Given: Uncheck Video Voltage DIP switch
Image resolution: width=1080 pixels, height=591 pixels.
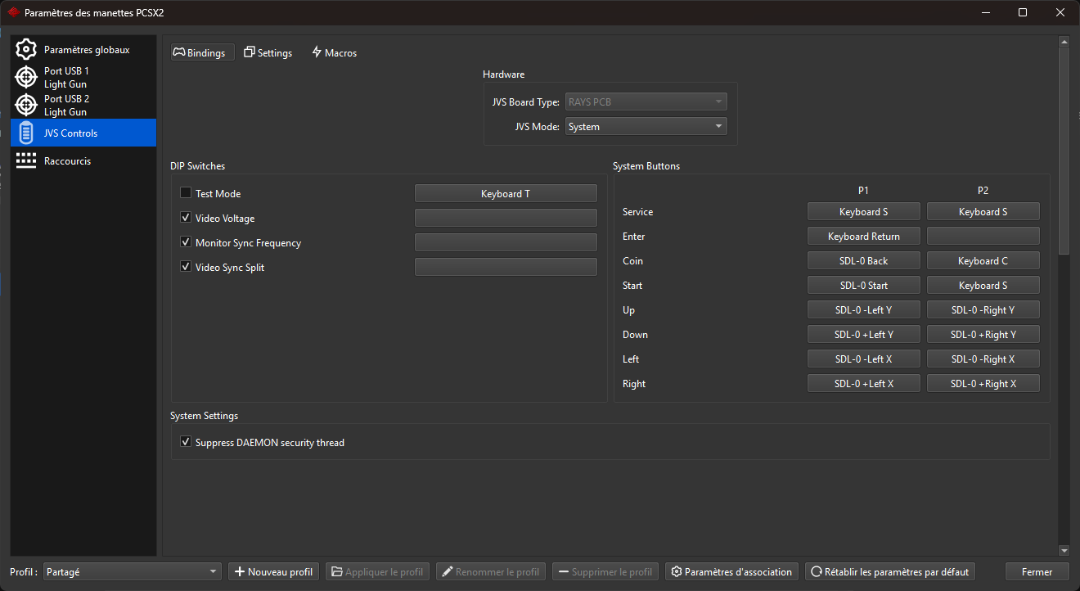Looking at the screenshot, I should pyautogui.click(x=185, y=218).
